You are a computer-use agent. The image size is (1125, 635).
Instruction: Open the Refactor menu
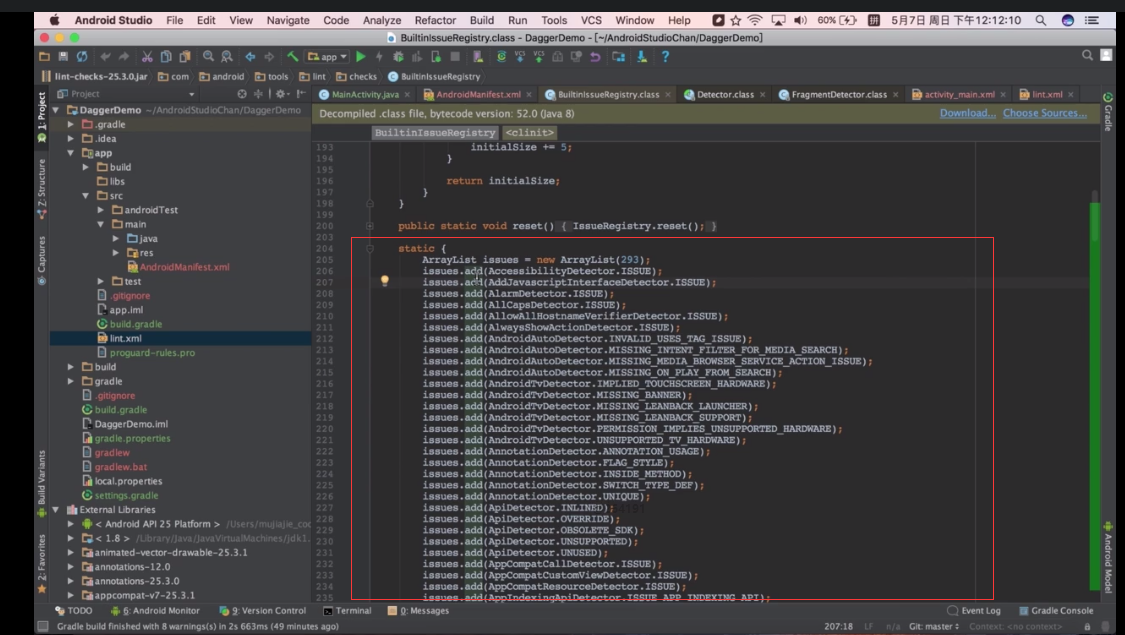(435, 20)
